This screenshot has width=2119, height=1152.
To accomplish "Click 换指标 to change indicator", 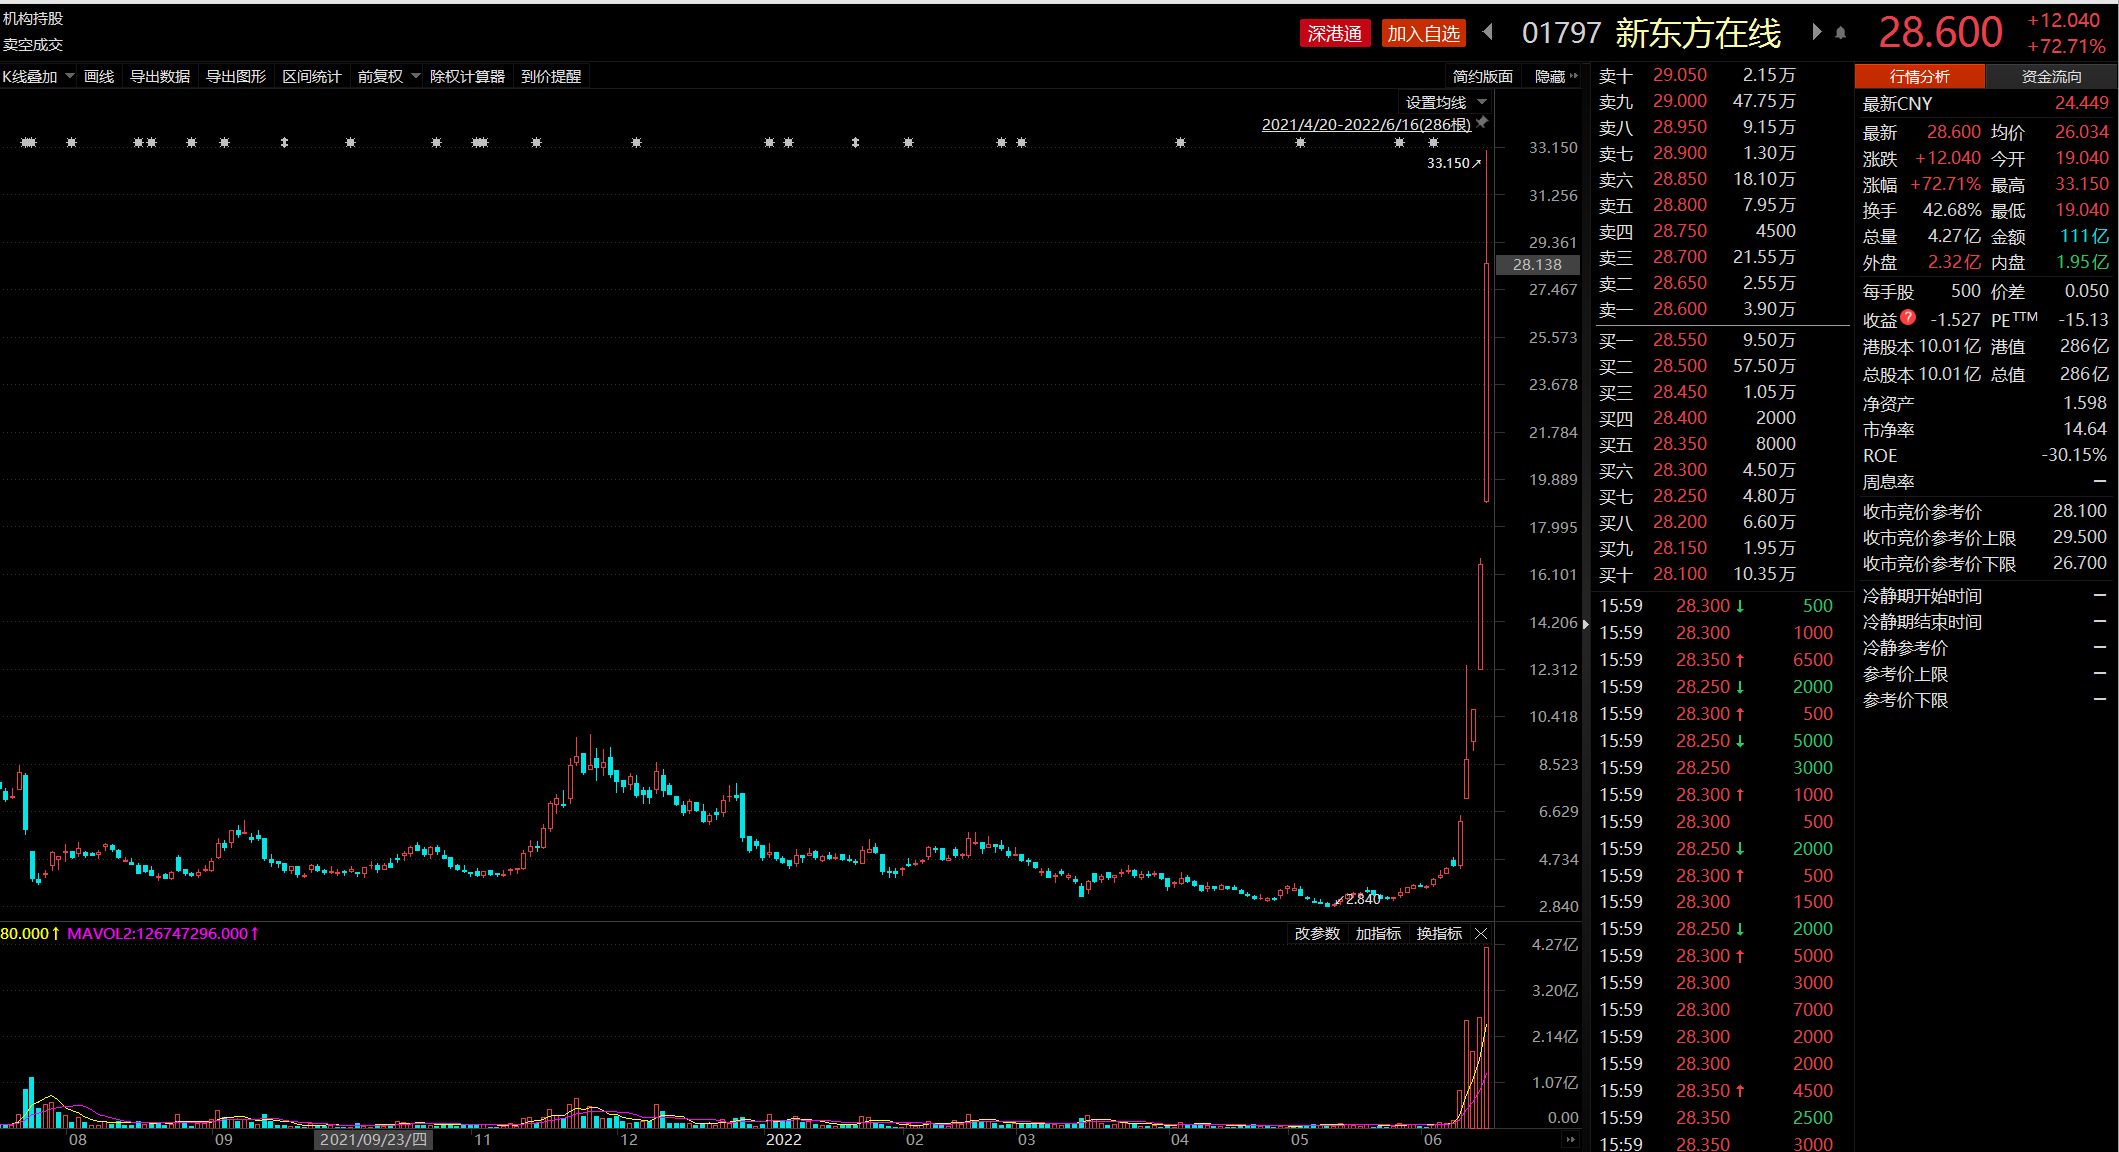I will click(1439, 934).
